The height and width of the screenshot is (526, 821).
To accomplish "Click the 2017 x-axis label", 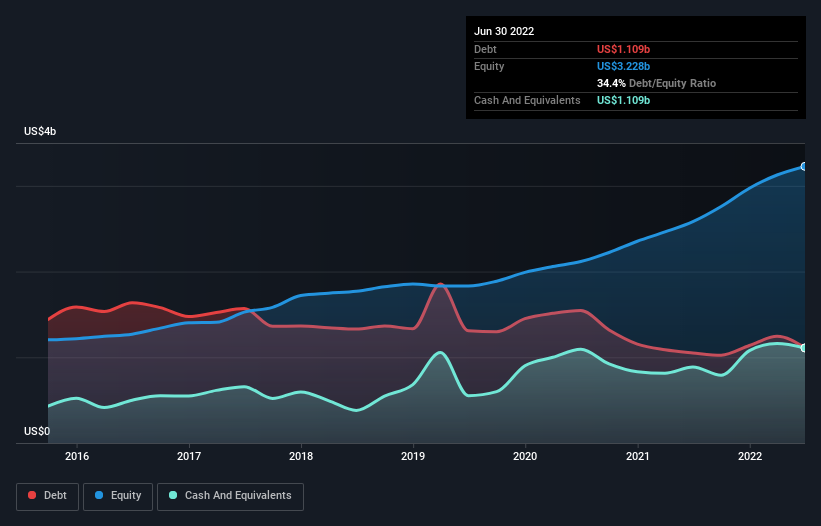I will pos(189,456).
